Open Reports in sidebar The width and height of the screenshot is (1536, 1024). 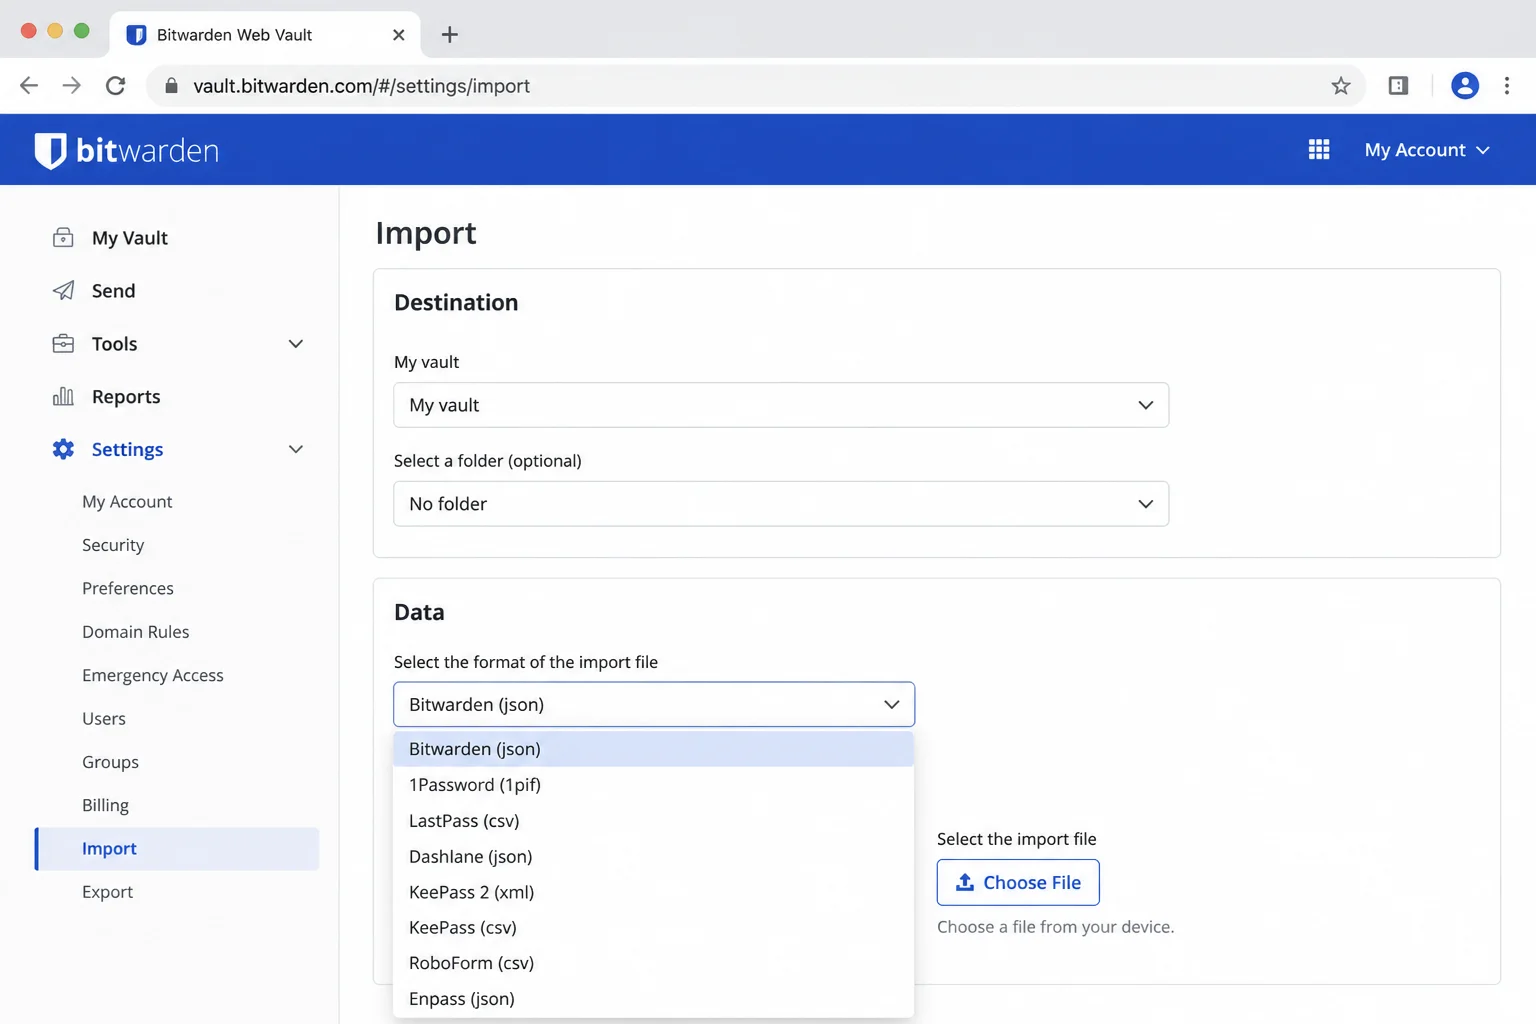[126, 396]
